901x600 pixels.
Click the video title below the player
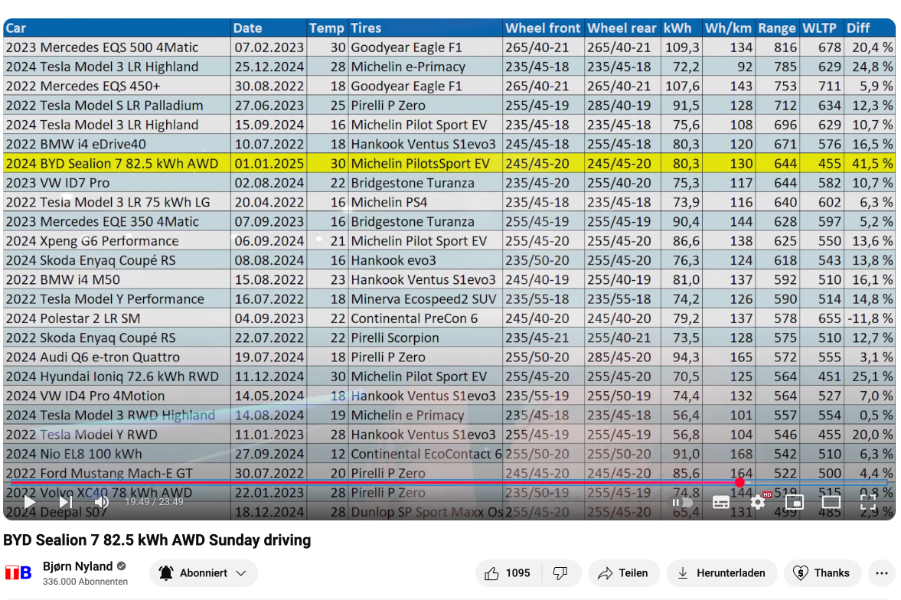coord(157,540)
